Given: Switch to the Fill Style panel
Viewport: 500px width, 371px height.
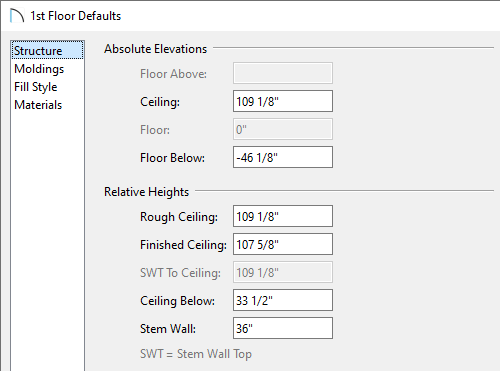Looking at the screenshot, I should click(36, 87).
